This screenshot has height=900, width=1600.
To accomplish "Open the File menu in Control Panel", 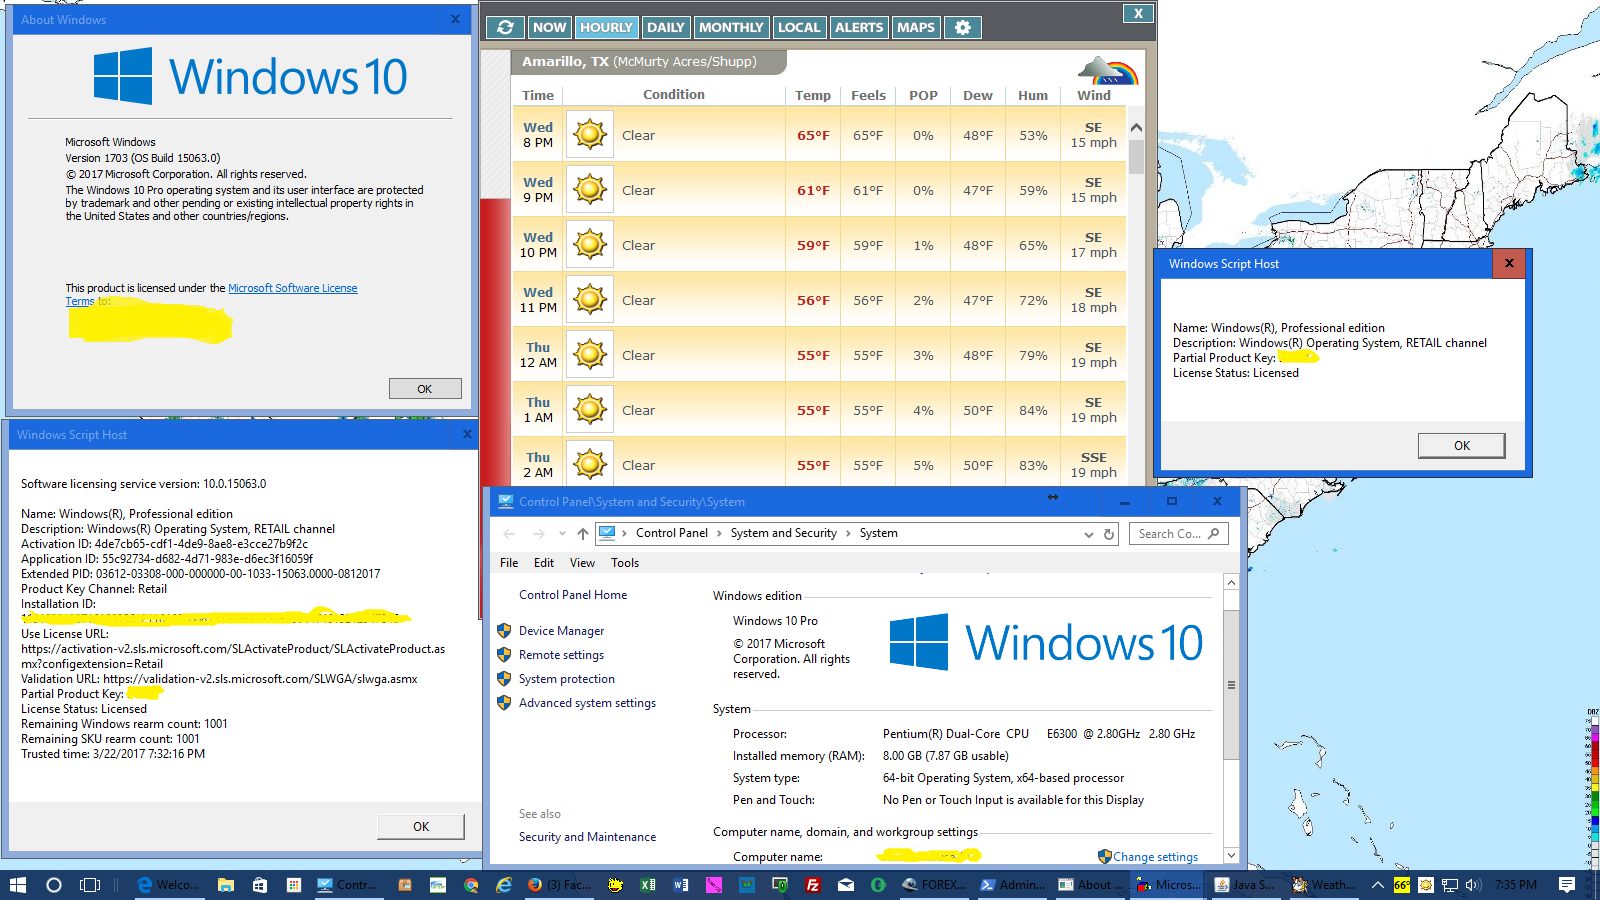I will pos(509,563).
